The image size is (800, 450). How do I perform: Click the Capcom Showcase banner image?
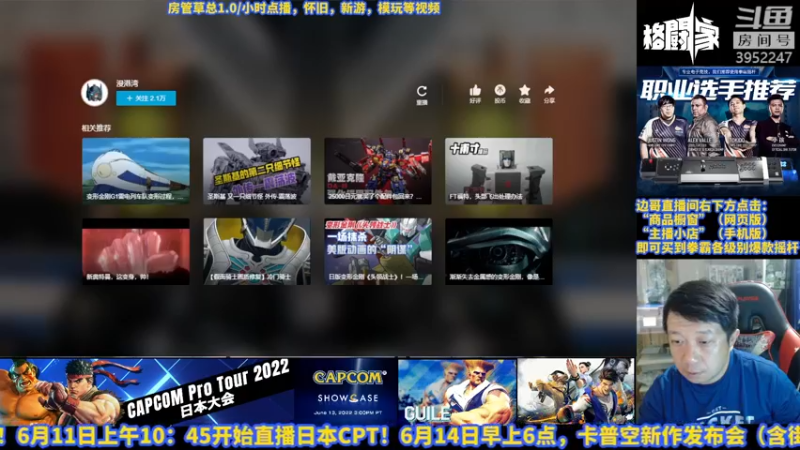pyautogui.click(x=346, y=391)
